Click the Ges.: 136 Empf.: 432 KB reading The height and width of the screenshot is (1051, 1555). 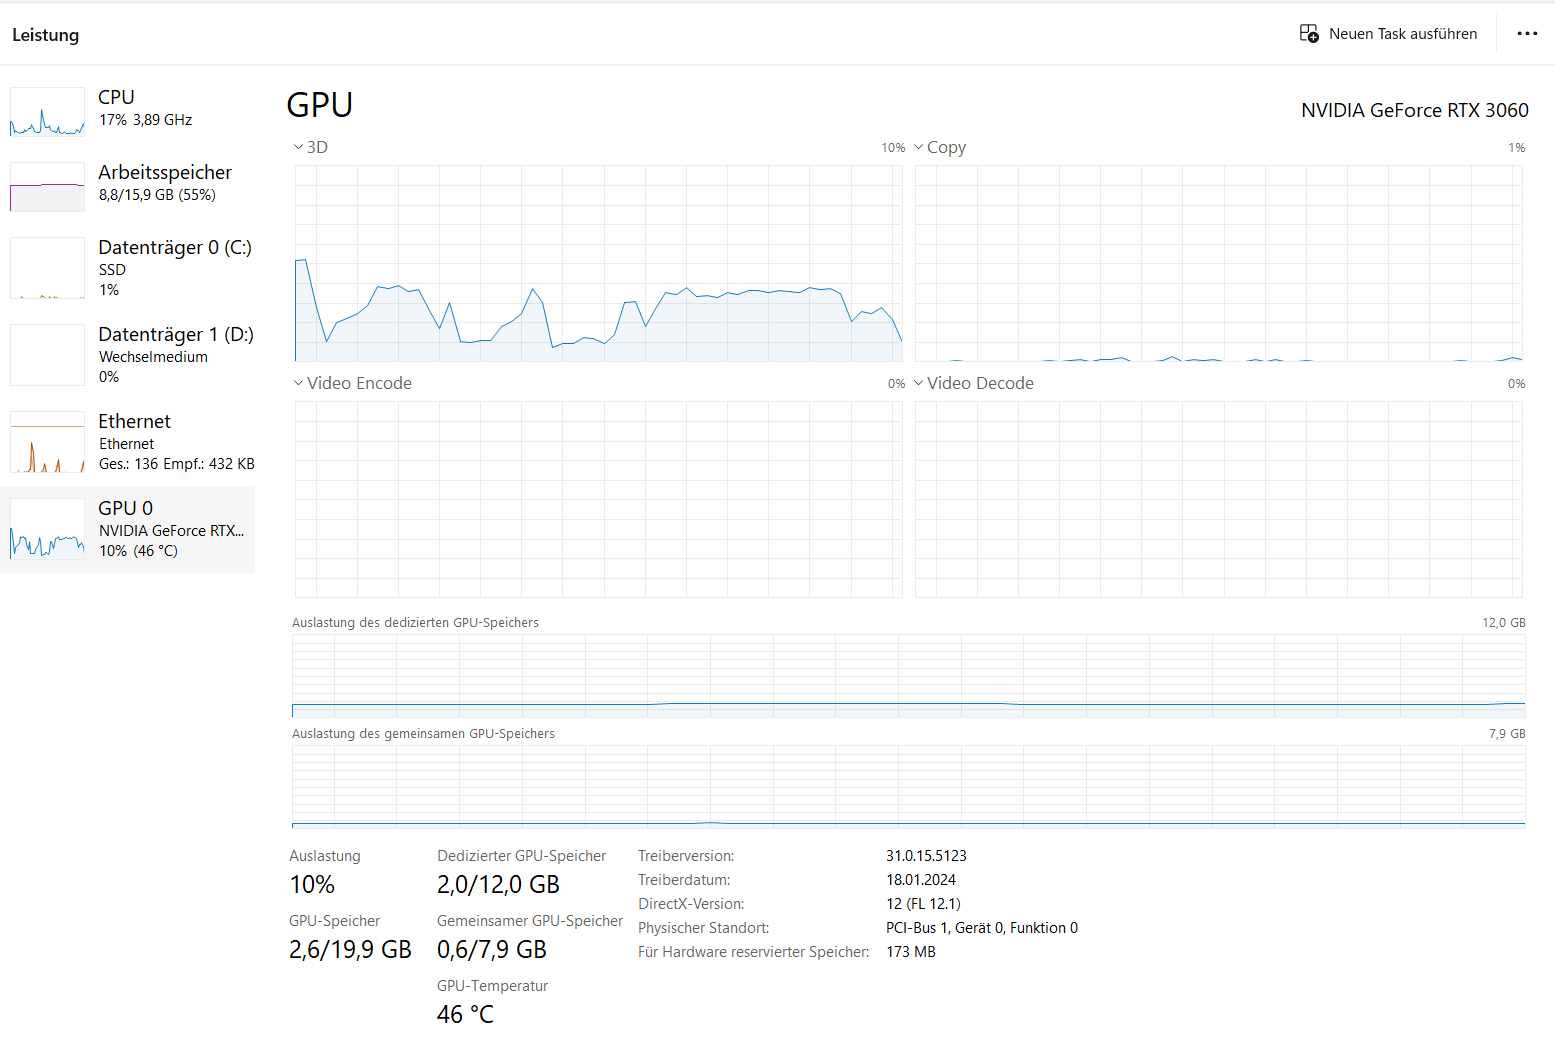pyautogui.click(x=177, y=464)
